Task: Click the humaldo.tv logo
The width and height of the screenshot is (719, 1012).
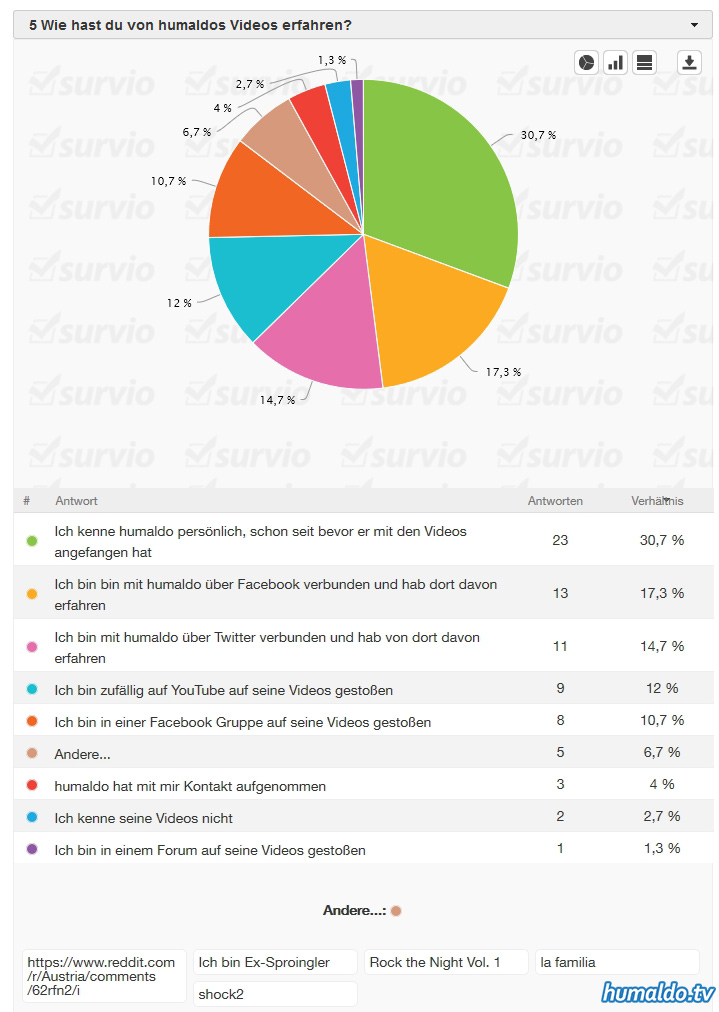Action: [658, 992]
